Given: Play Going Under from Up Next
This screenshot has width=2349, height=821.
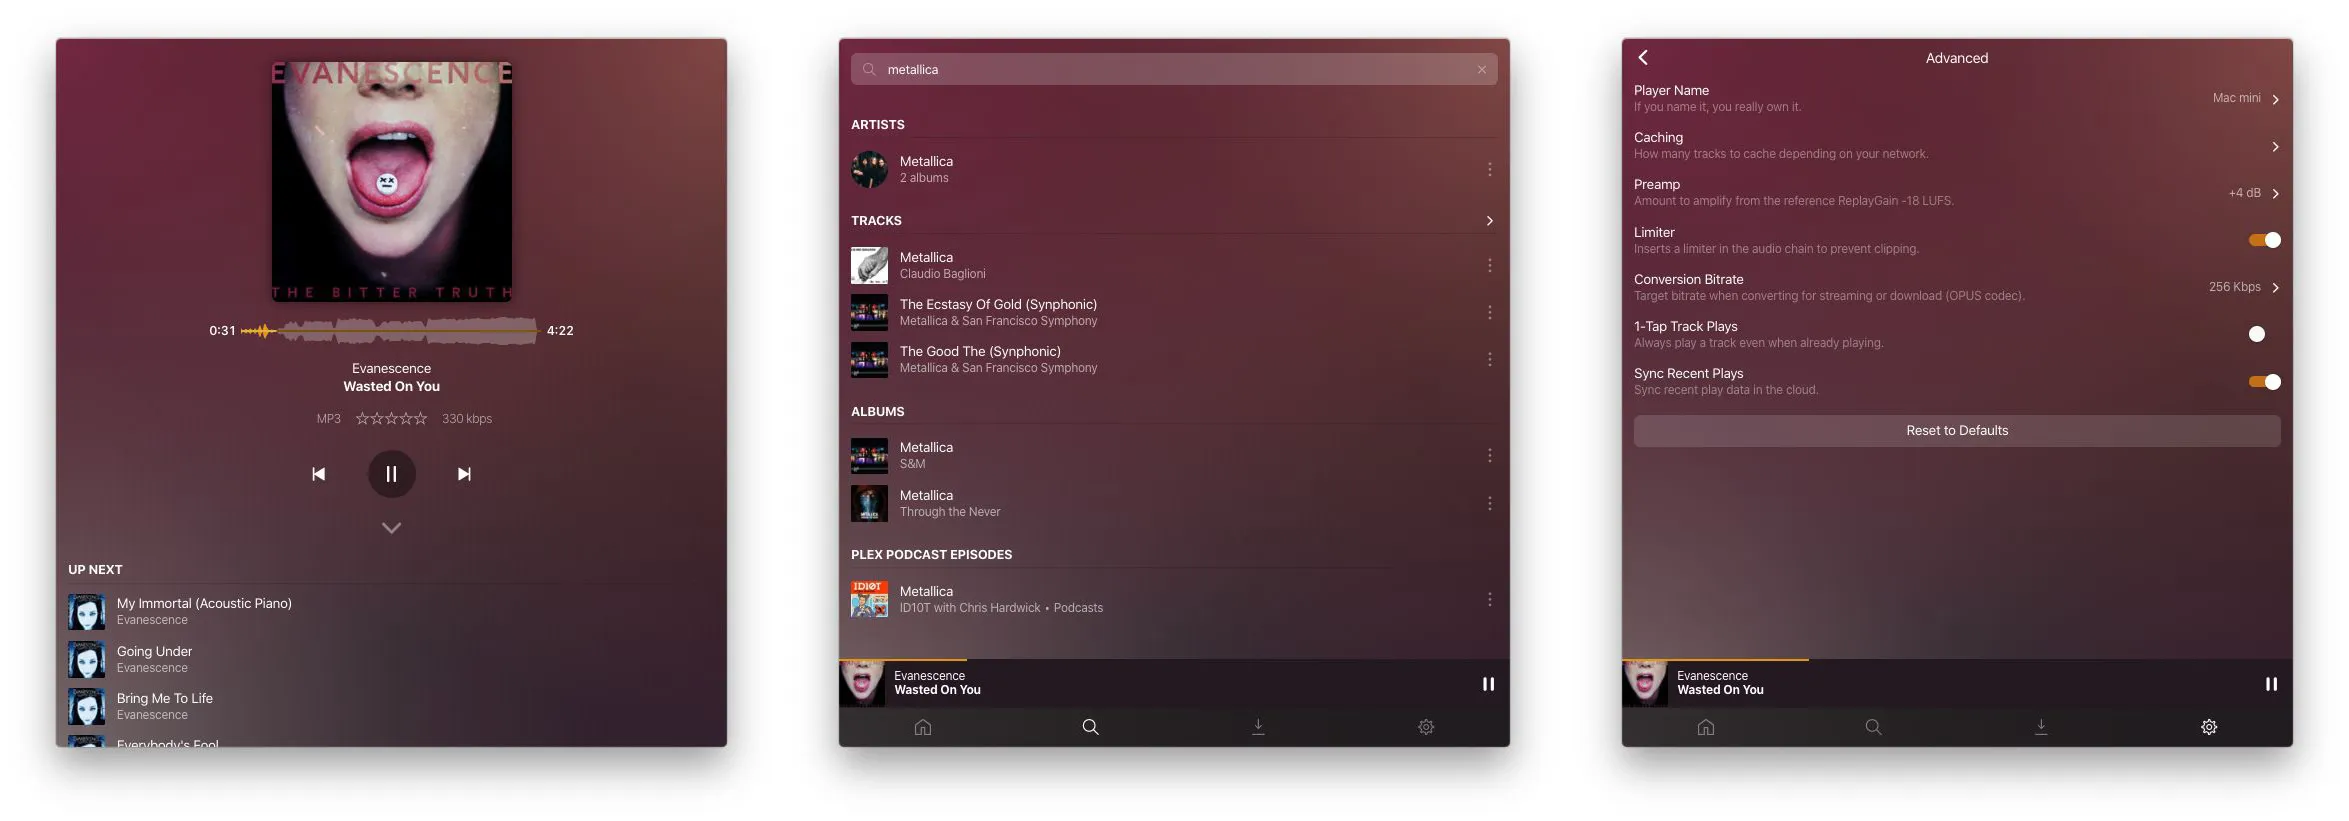Looking at the screenshot, I should pos(391,659).
